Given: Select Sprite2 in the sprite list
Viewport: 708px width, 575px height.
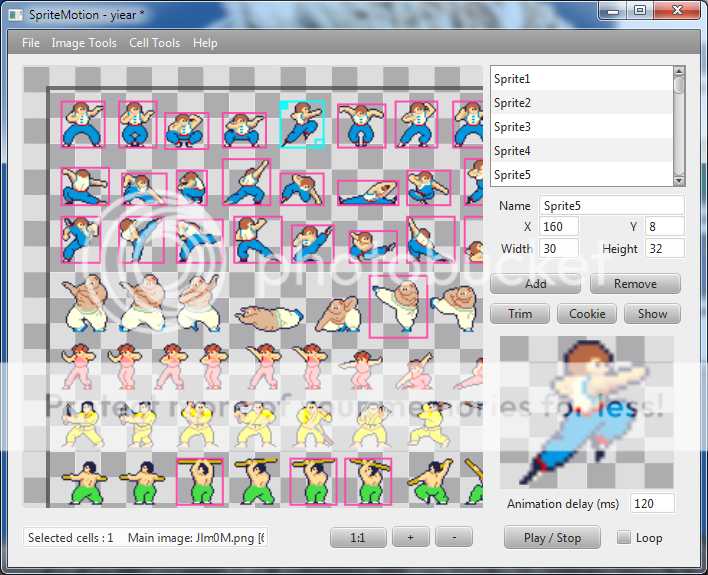Looking at the screenshot, I should (582, 103).
